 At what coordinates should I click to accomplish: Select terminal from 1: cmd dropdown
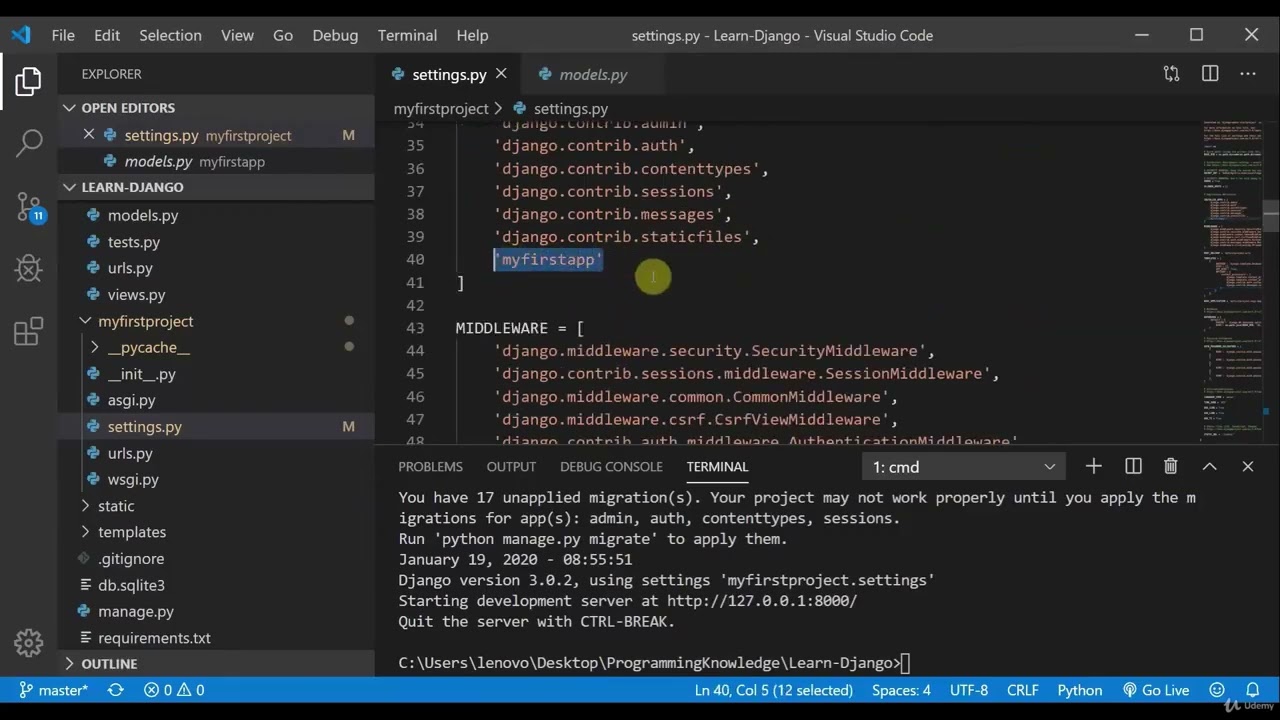coord(963,467)
